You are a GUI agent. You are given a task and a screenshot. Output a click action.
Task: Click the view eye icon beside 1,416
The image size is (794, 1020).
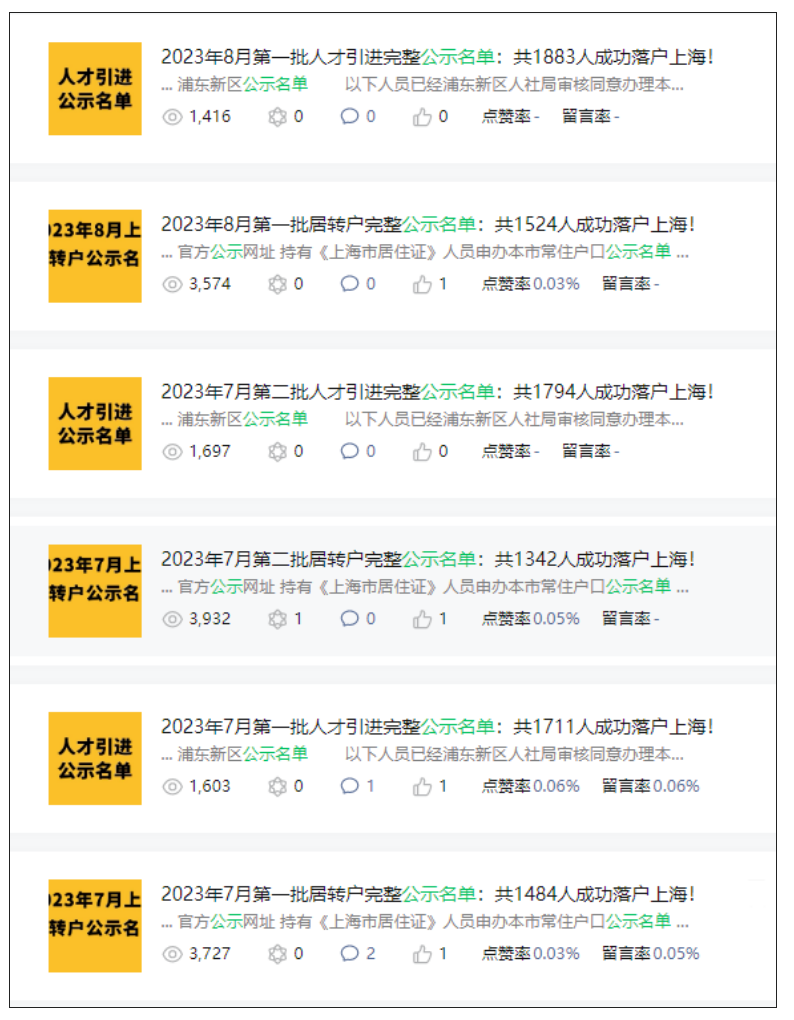(x=172, y=117)
